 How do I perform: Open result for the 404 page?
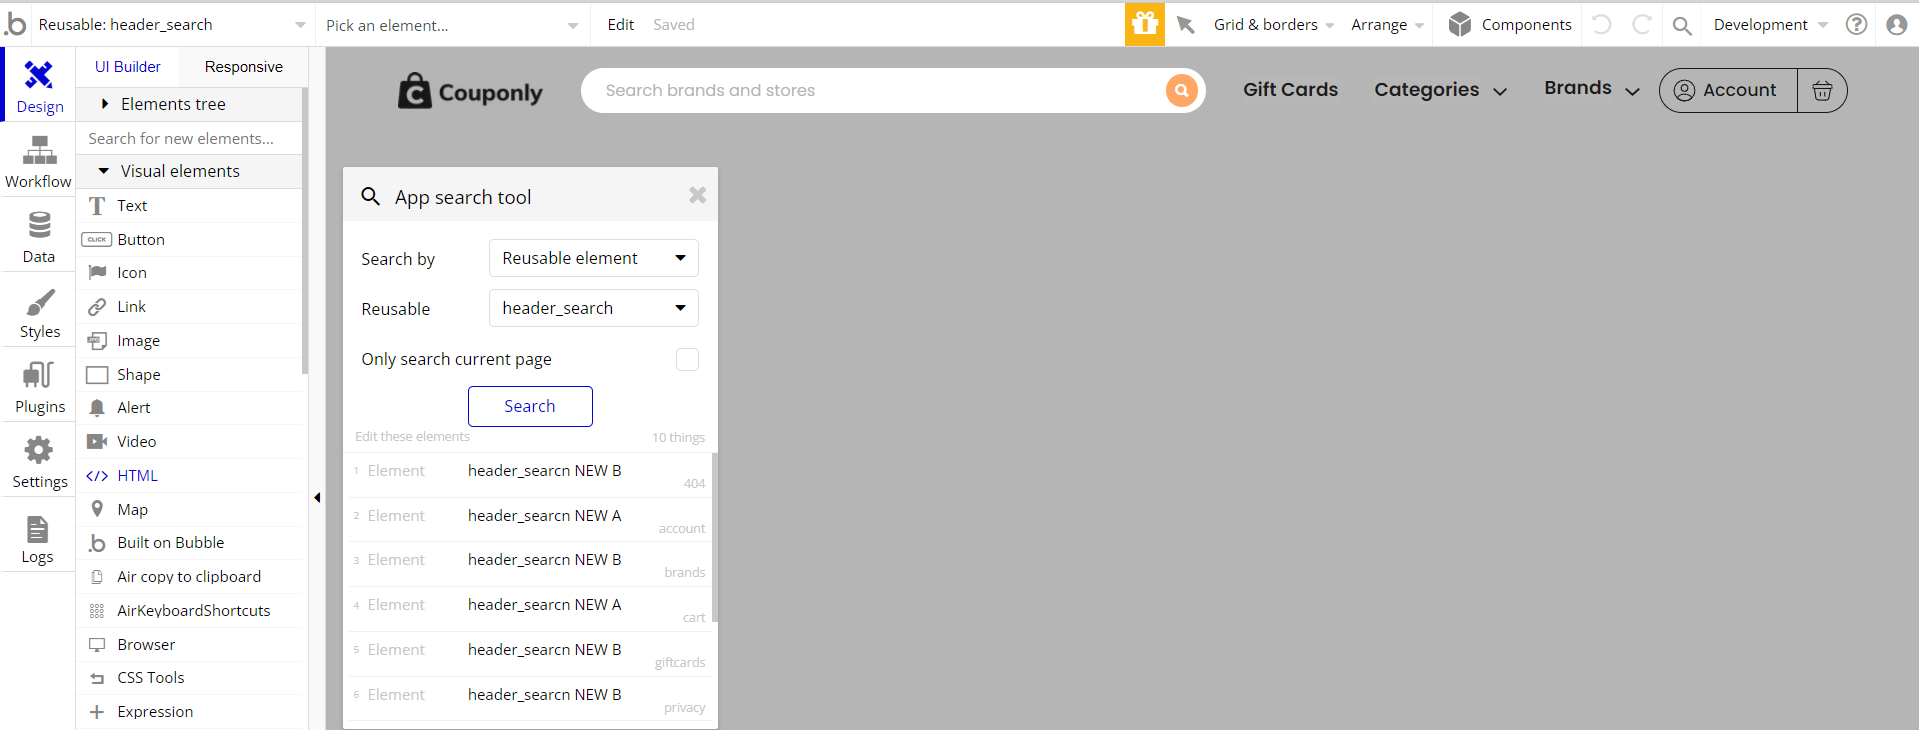[x=530, y=475]
